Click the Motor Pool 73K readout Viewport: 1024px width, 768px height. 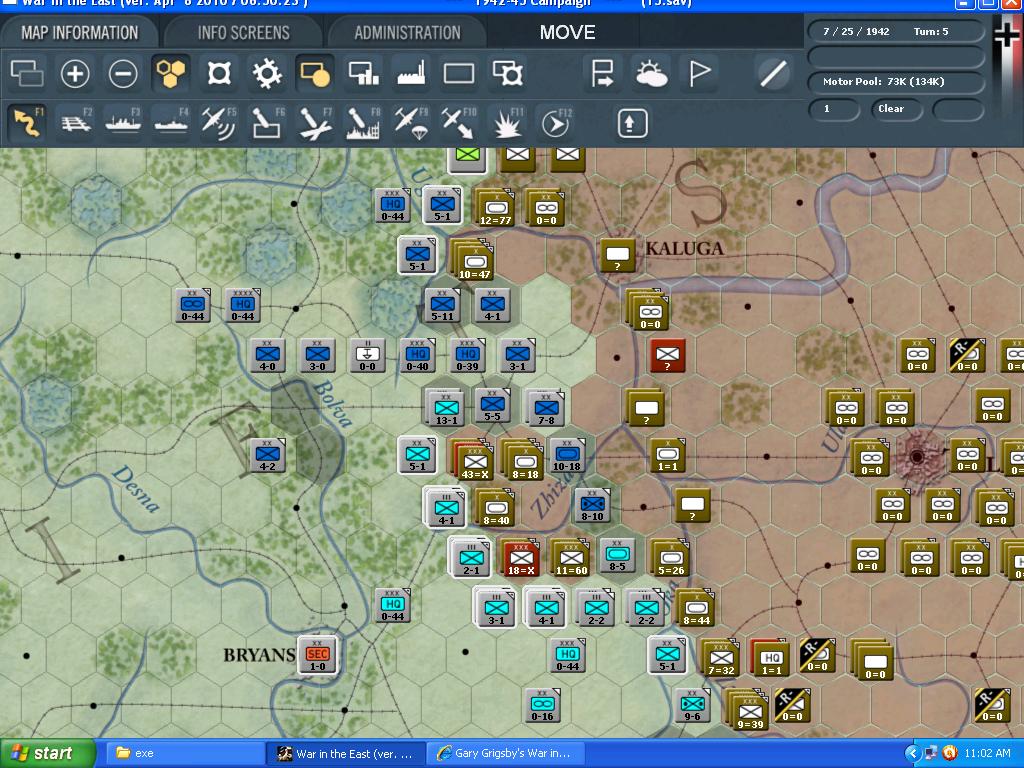(x=895, y=82)
